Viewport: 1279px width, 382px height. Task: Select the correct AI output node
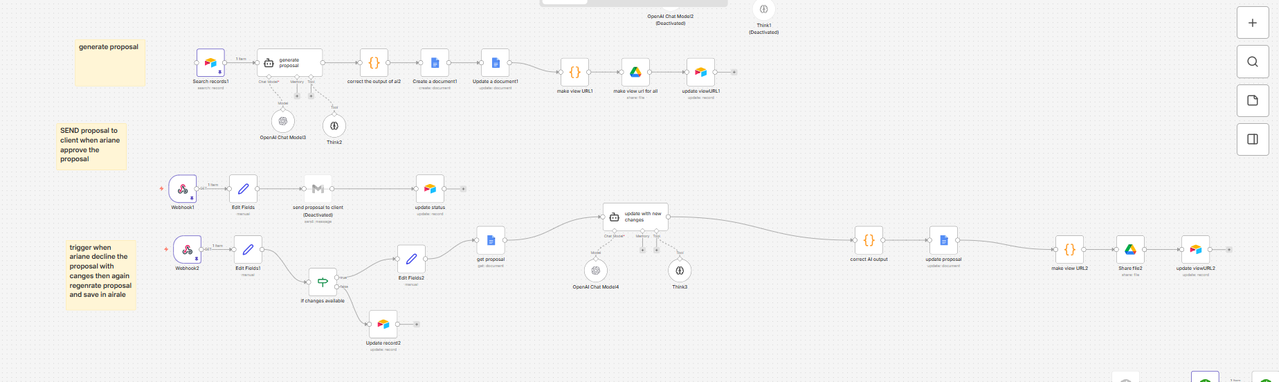(x=869, y=240)
